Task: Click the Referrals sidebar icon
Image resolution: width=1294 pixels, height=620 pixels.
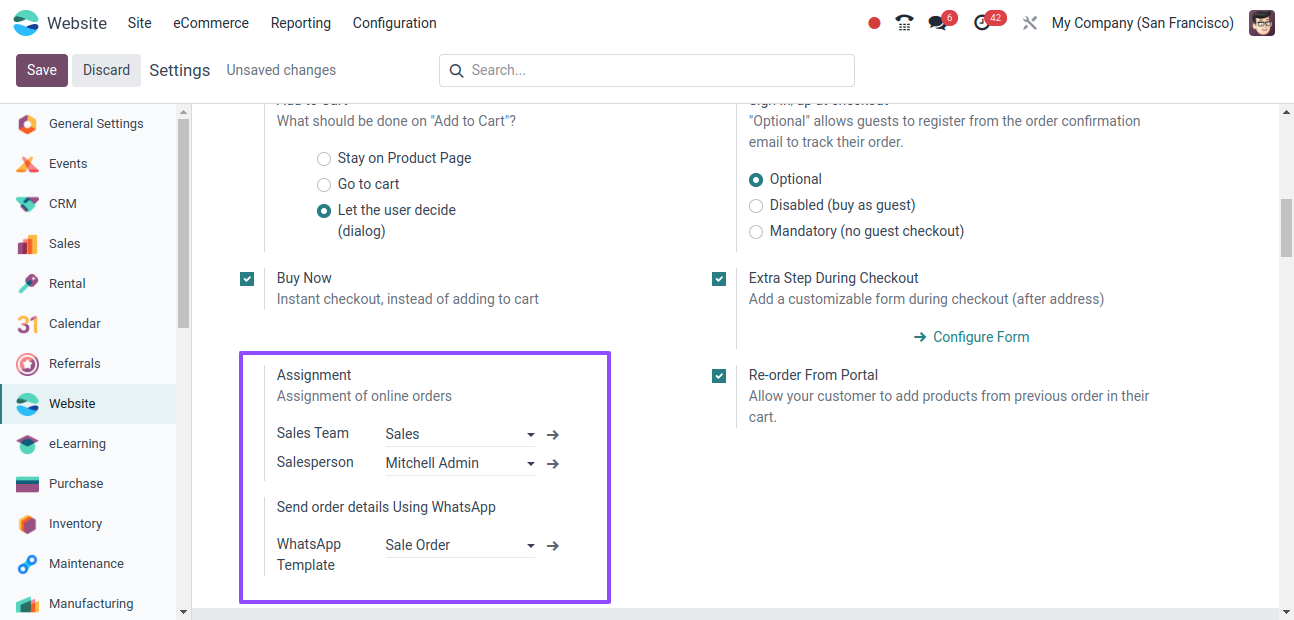Action: coord(28,364)
